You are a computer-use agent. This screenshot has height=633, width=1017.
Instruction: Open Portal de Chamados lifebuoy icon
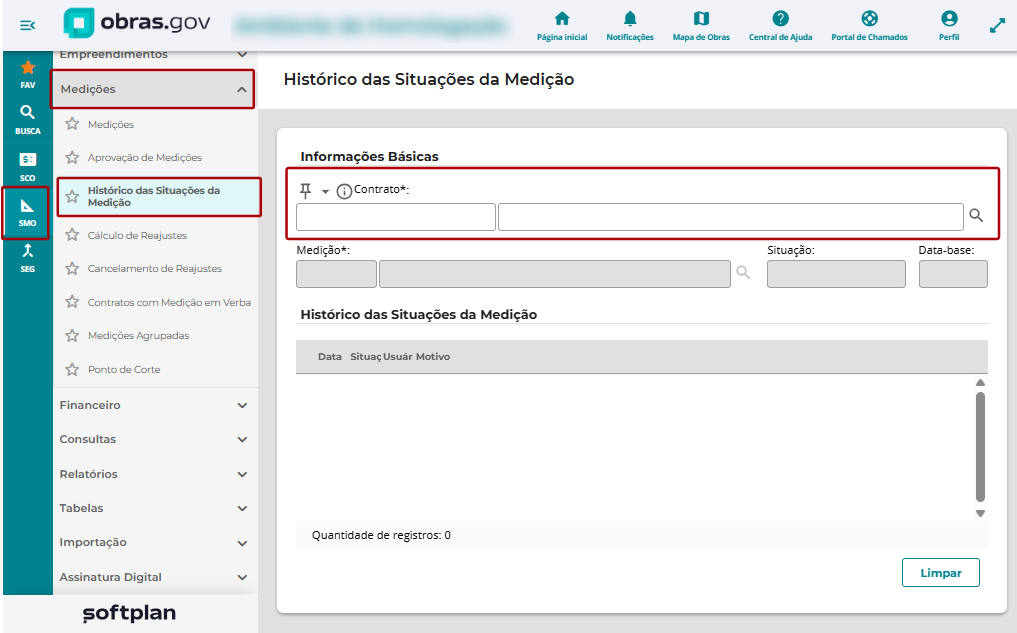coord(869,26)
